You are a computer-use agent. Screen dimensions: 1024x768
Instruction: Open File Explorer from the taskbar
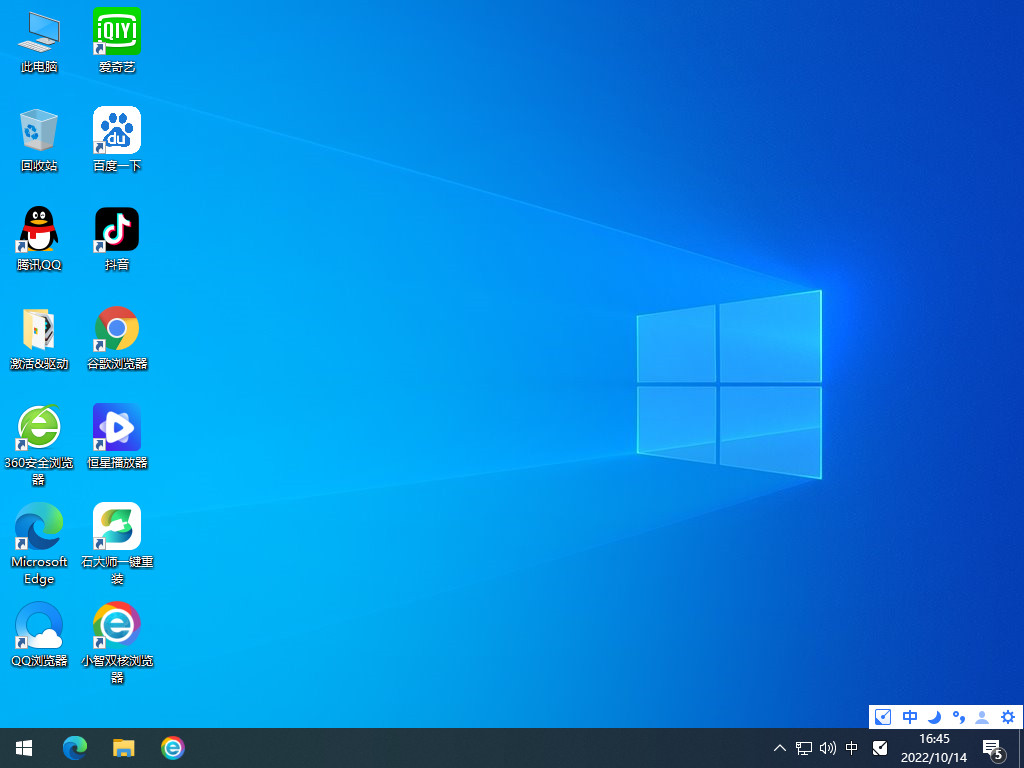tap(124, 748)
